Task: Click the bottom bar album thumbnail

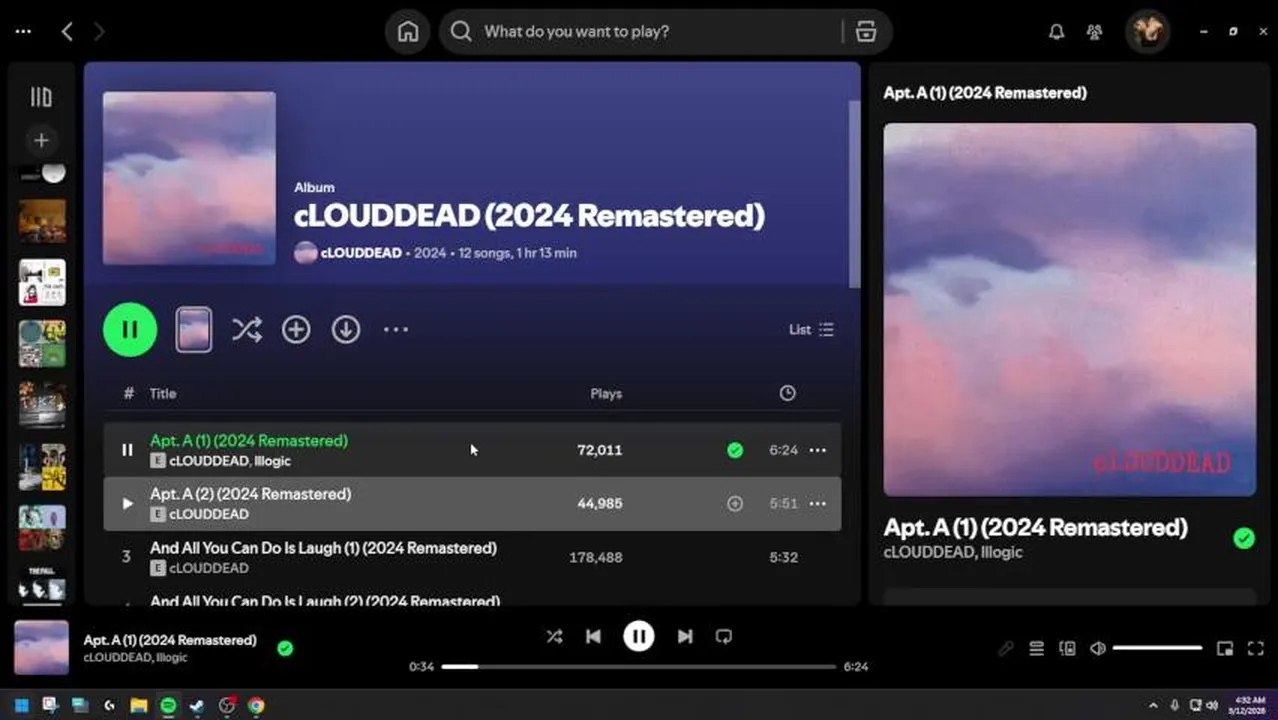Action: (x=41, y=647)
